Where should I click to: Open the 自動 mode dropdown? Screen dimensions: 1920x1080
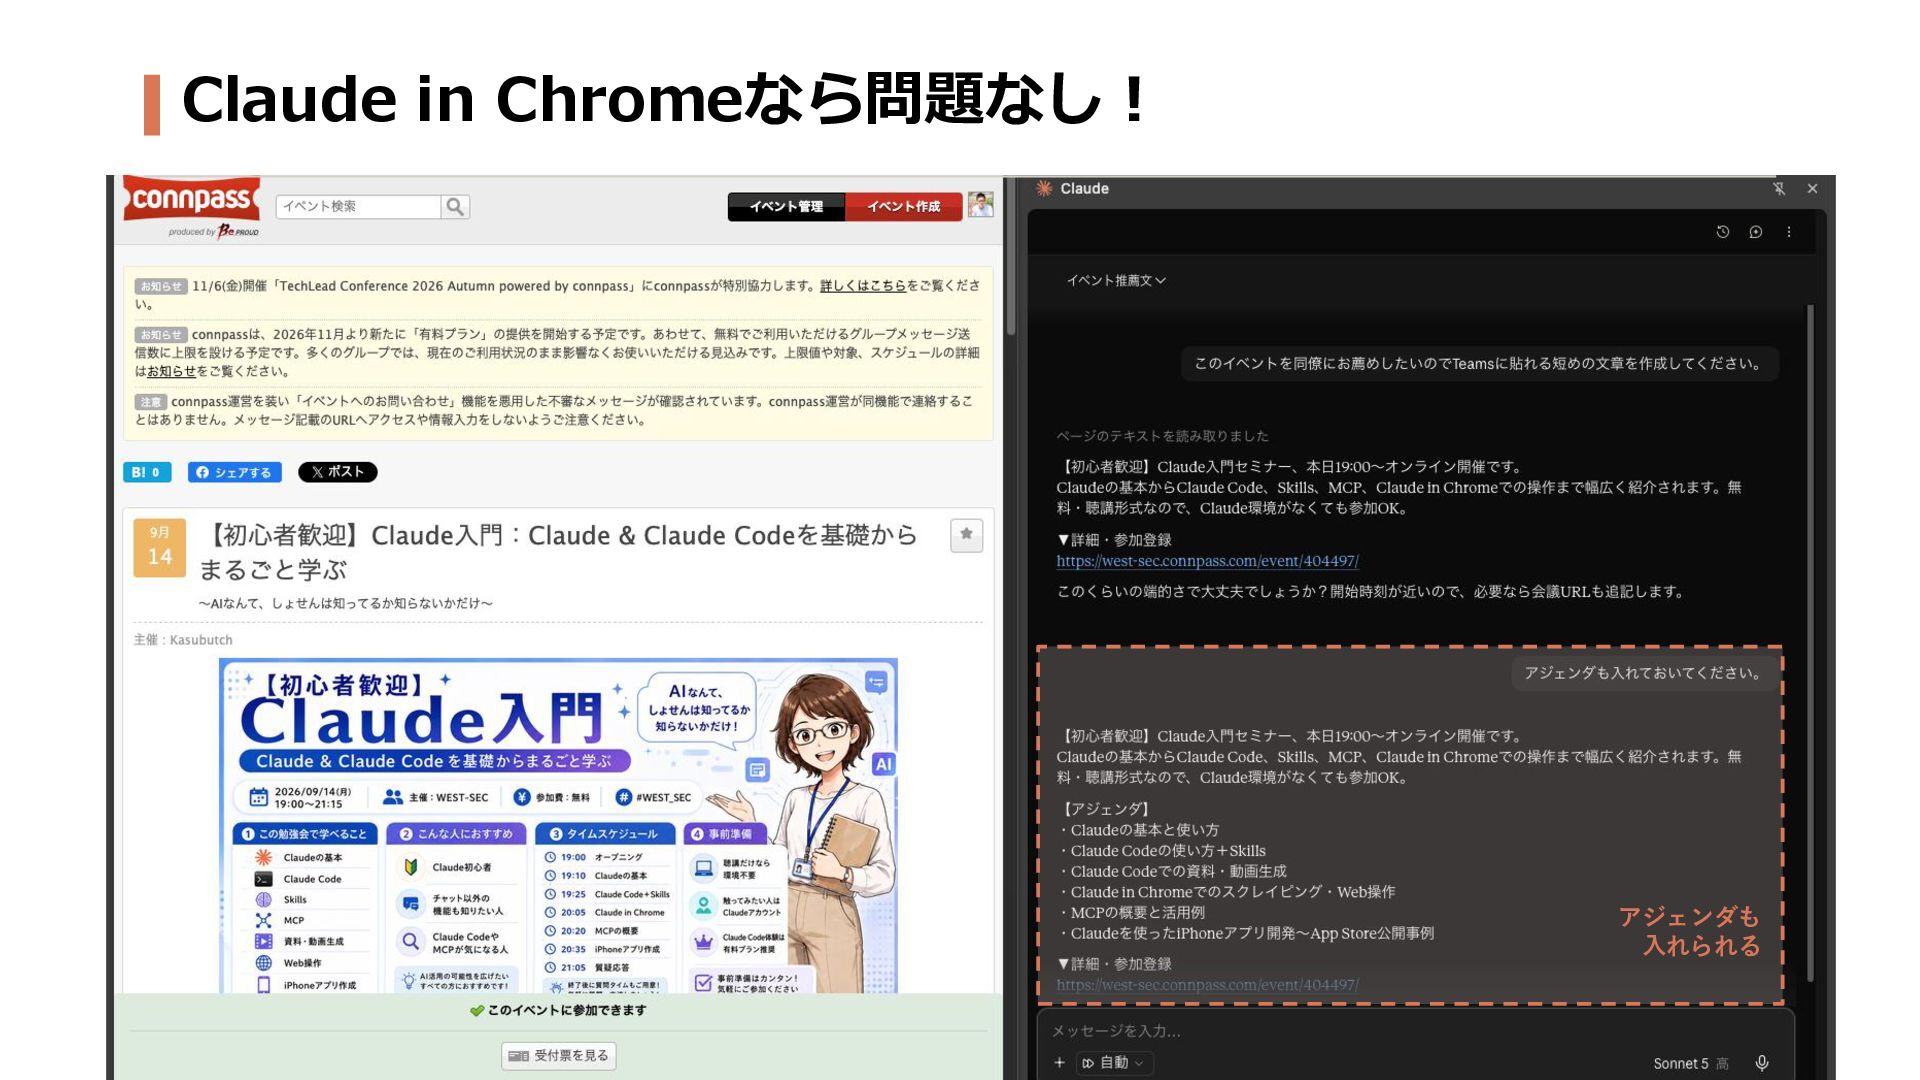tap(1114, 1063)
